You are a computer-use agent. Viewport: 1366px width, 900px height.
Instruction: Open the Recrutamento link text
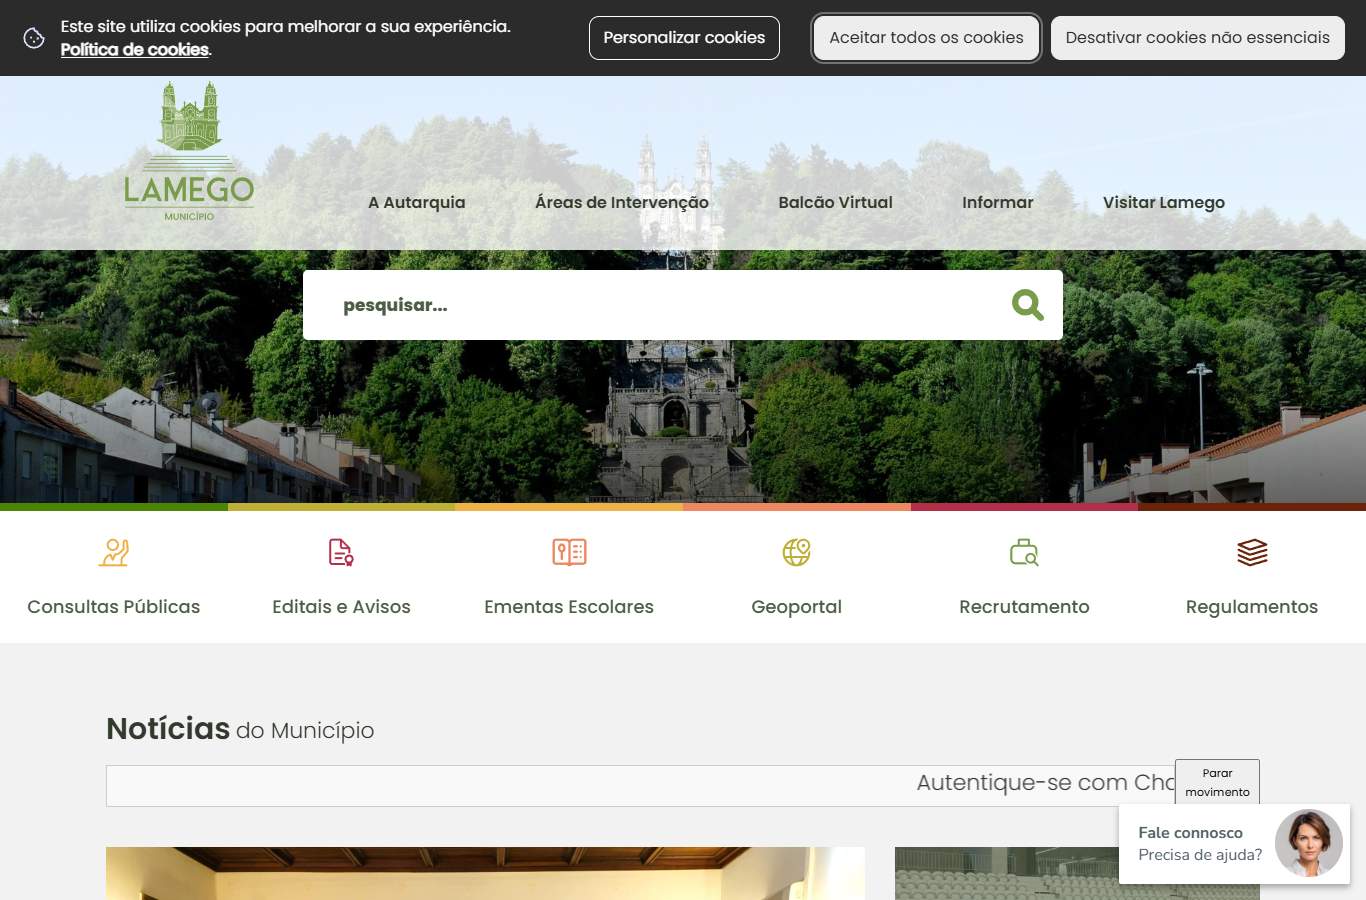click(1024, 607)
